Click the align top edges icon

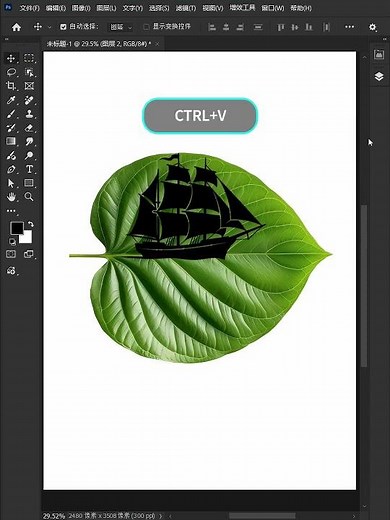(x=281, y=27)
